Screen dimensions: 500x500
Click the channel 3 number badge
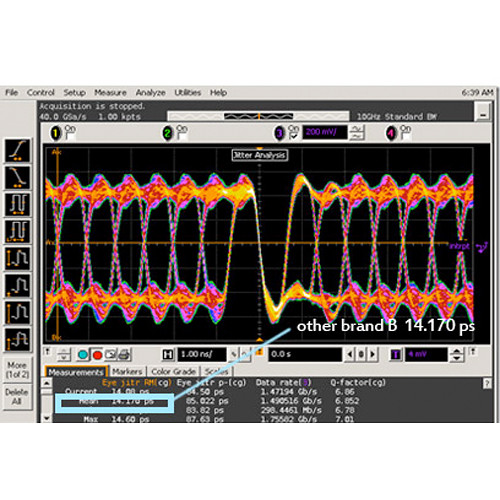pyautogui.click(x=279, y=133)
